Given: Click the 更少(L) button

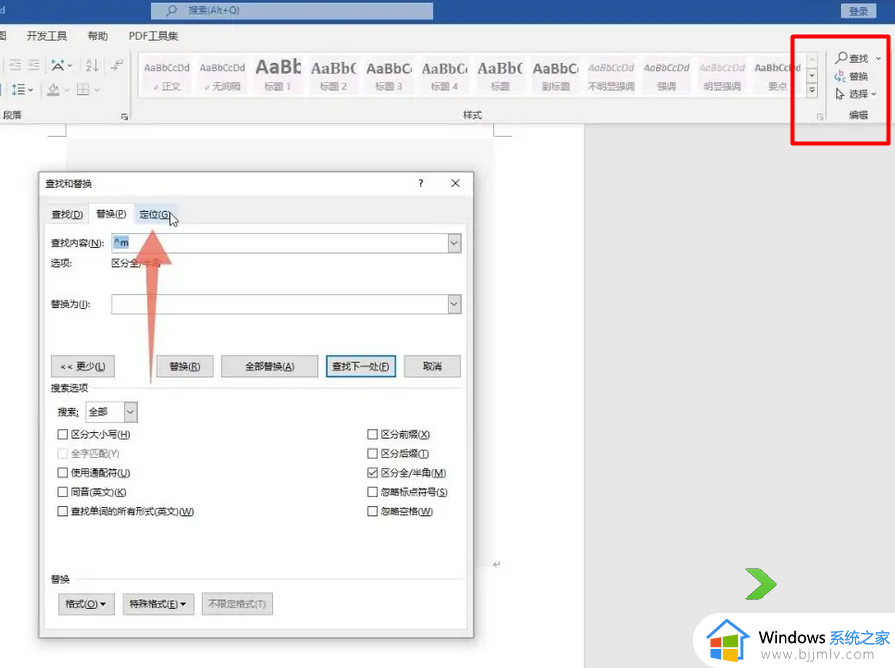Looking at the screenshot, I should [83, 367].
